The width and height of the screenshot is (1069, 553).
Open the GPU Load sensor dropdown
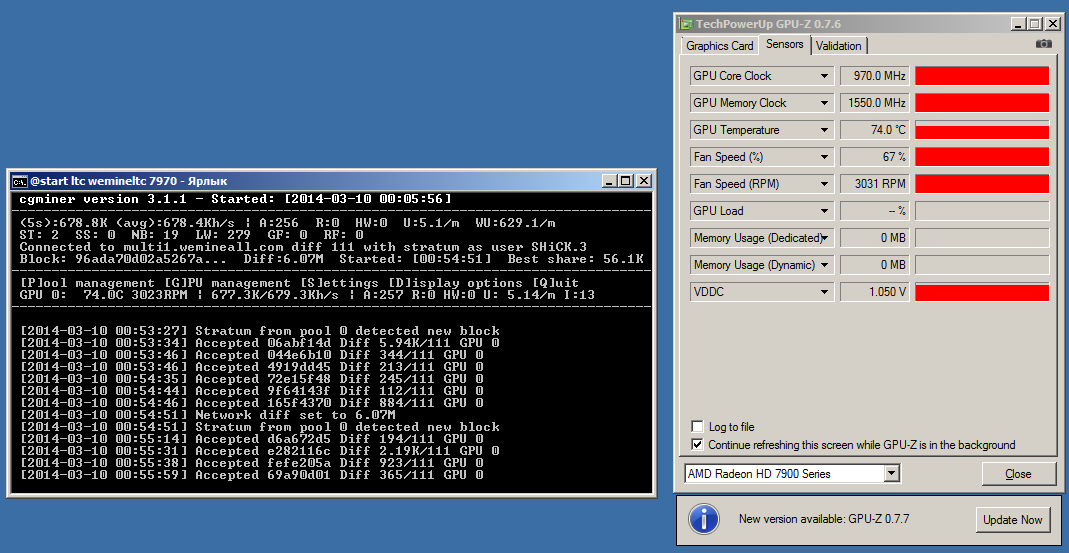point(824,211)
